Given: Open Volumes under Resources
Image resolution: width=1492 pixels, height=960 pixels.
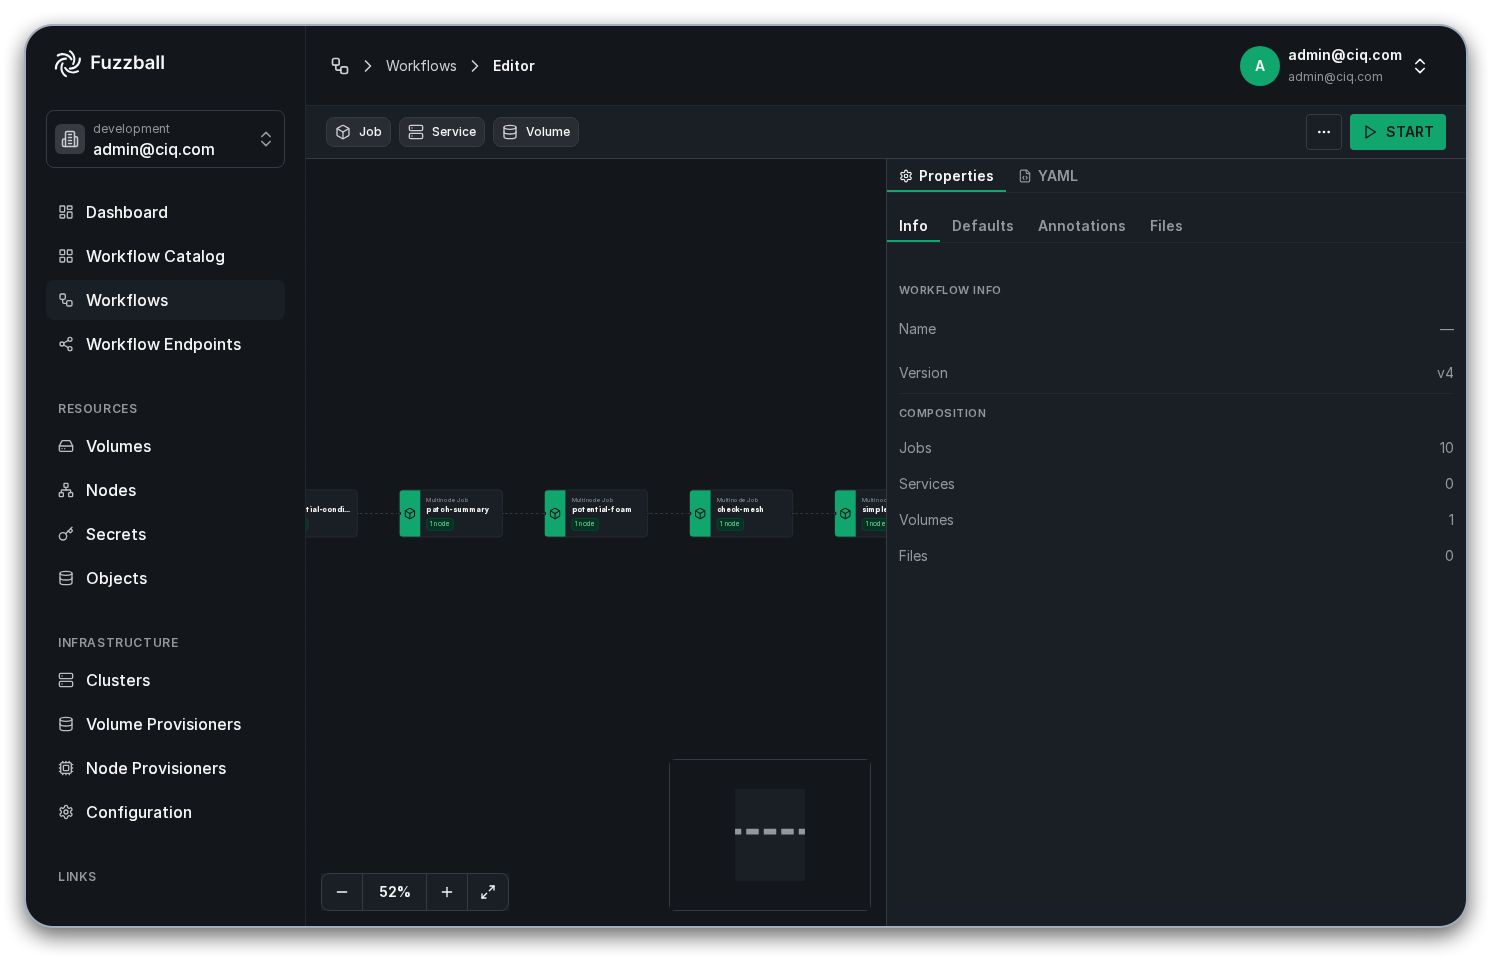Looking at the screenshot, I should 165,446.
